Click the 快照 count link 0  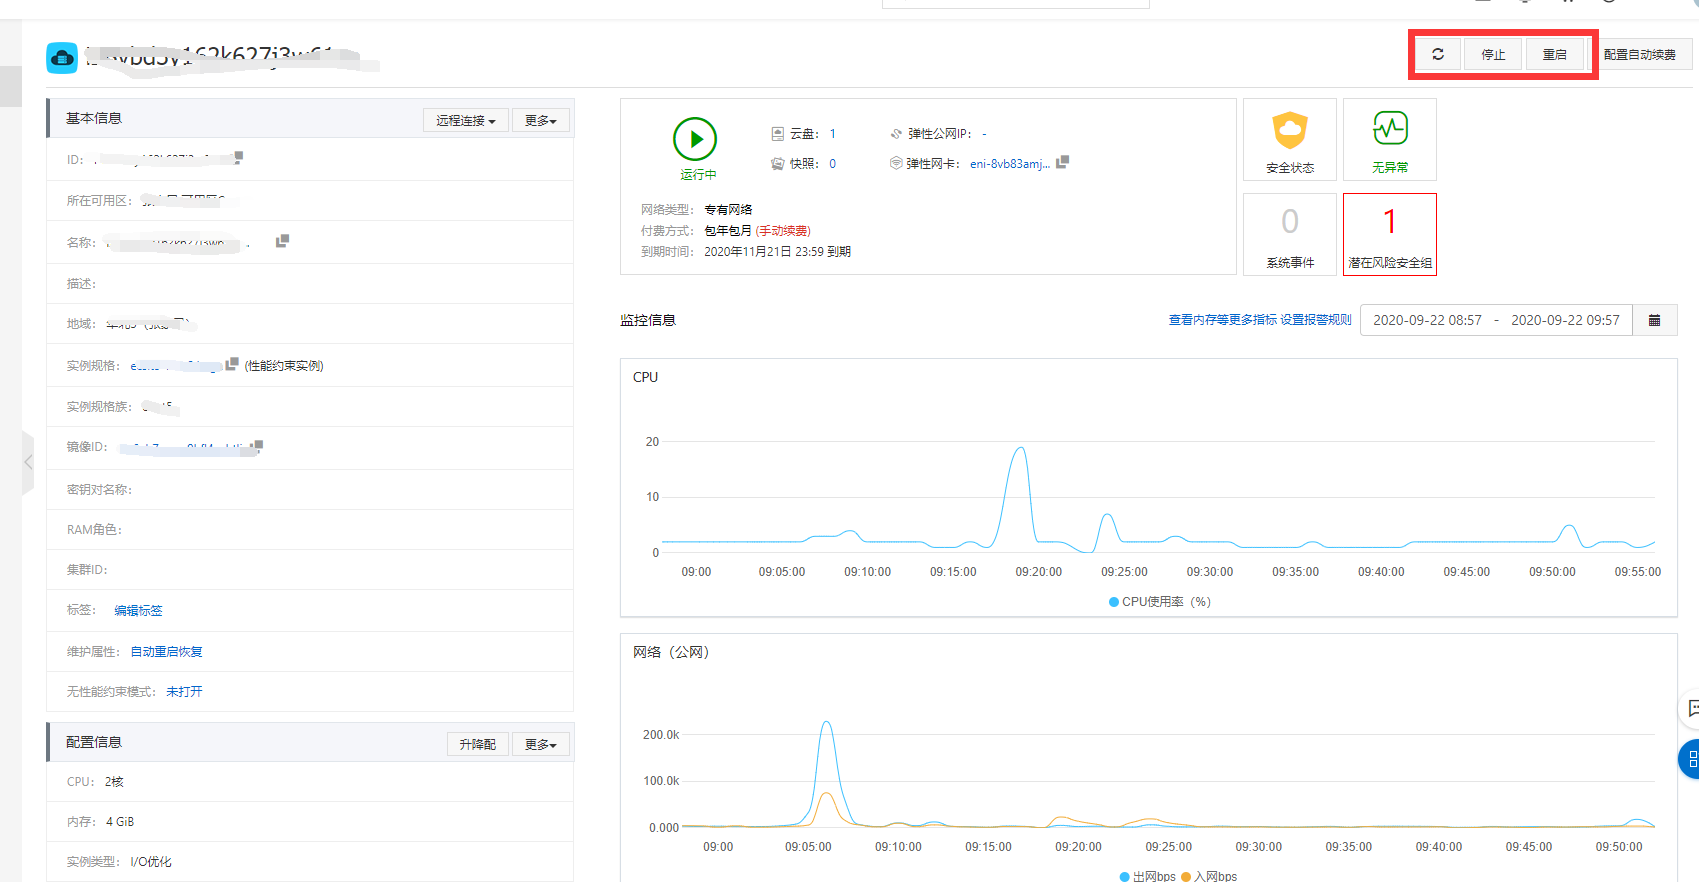coord(832,163)
